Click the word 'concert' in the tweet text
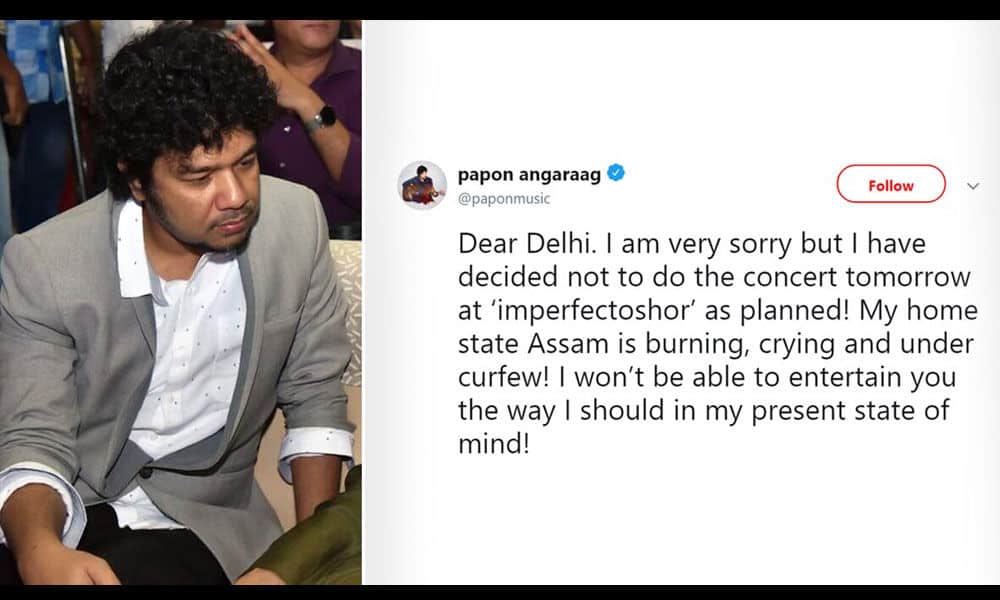This screenshot has height=600, width=1000. 790,277
